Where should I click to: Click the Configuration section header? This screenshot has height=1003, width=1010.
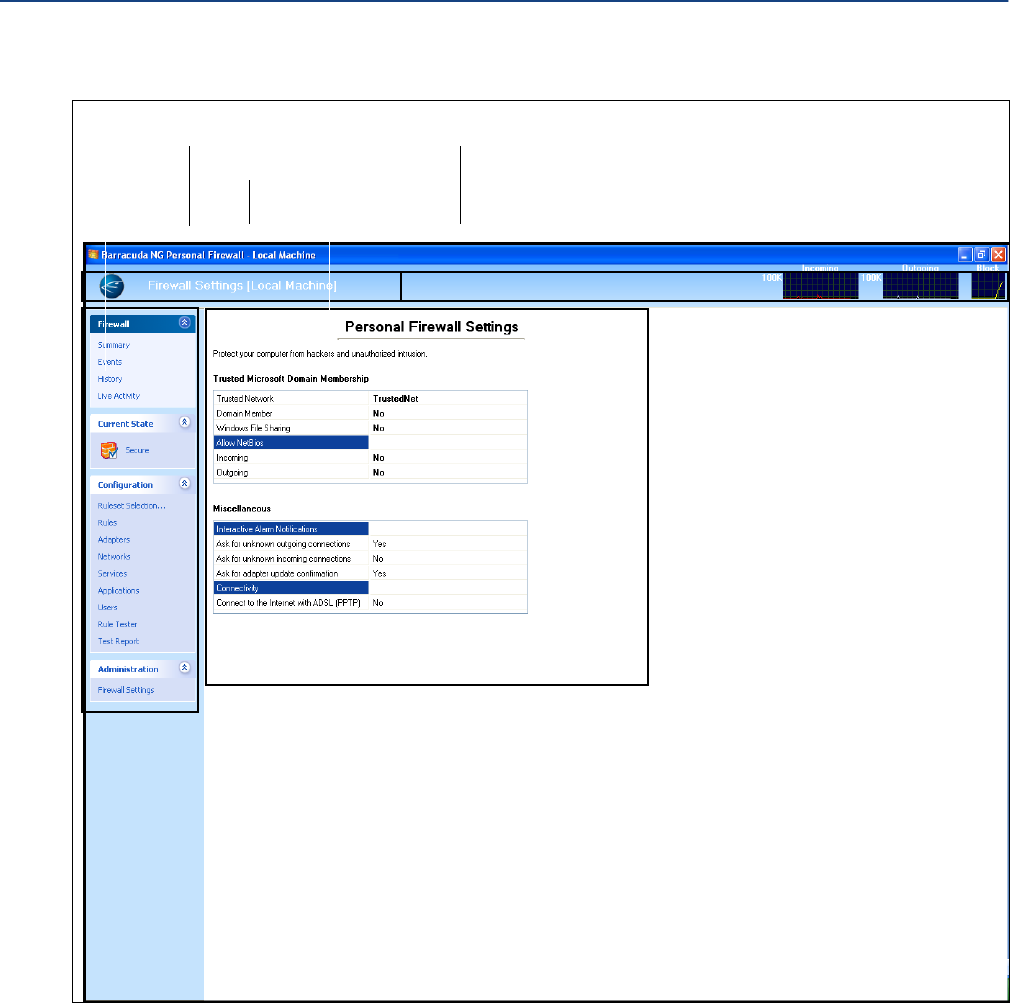[143, 484]
